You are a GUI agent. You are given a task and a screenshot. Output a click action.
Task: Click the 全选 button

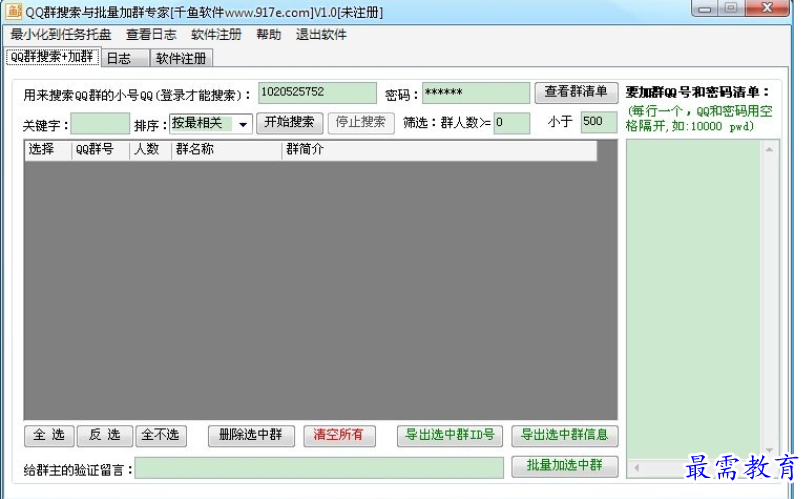(x=49, y=436)
